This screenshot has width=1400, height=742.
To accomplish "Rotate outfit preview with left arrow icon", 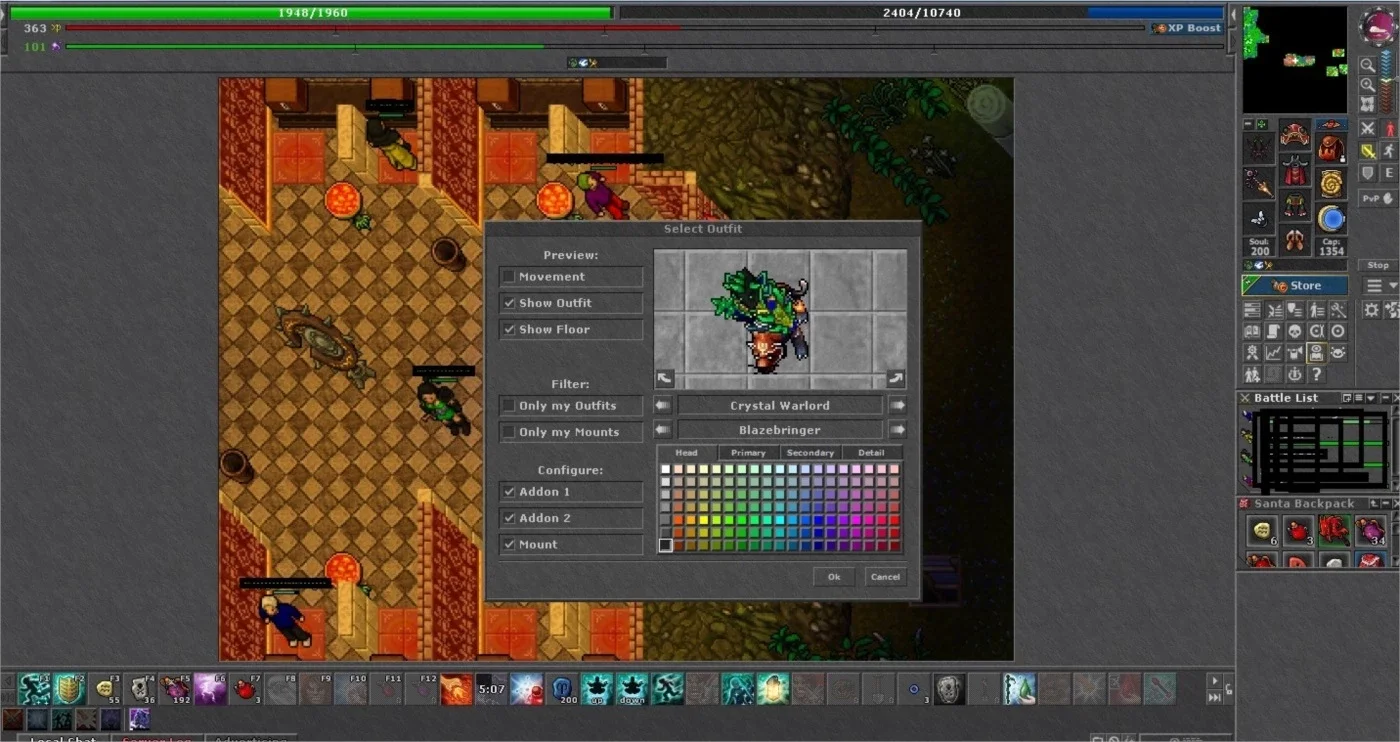I will click(665, 378).
